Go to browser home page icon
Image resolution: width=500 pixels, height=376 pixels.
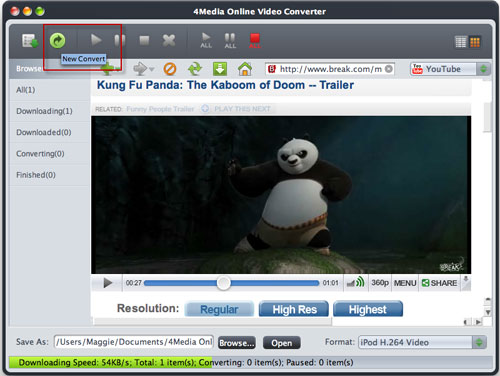click(x=245, y=69)
